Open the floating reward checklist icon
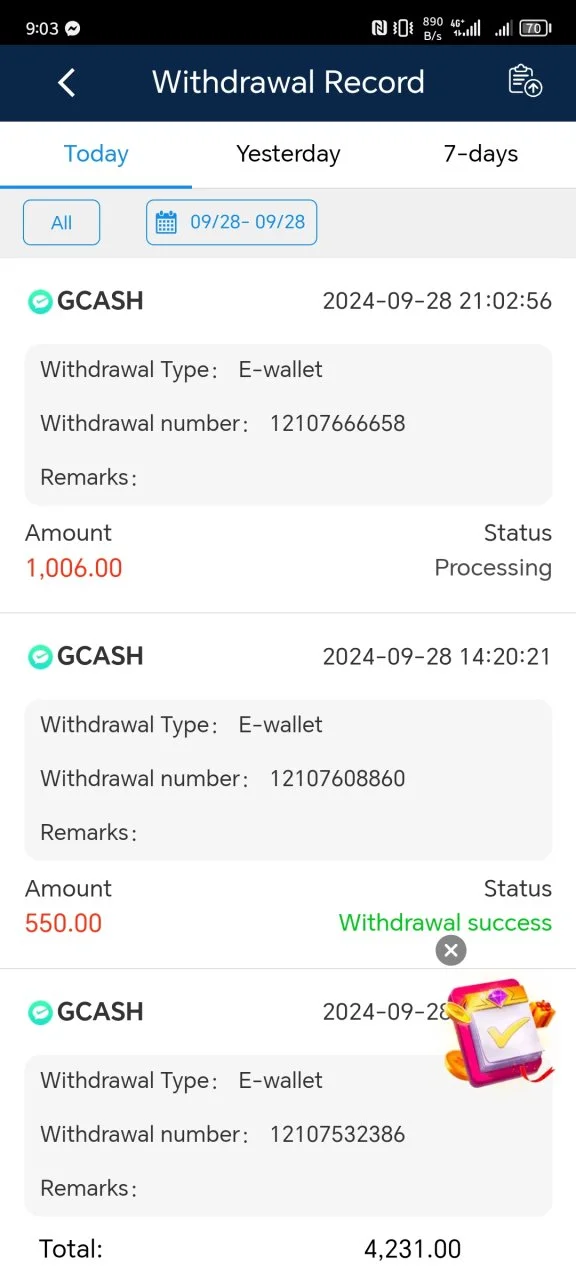576x1280 pixels. tap(499, 1033)
